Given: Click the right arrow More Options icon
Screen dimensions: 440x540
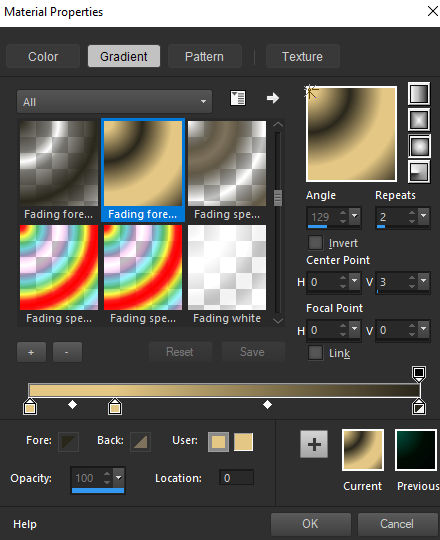Looking at the screenshot, I should click(x=273, y=98).
